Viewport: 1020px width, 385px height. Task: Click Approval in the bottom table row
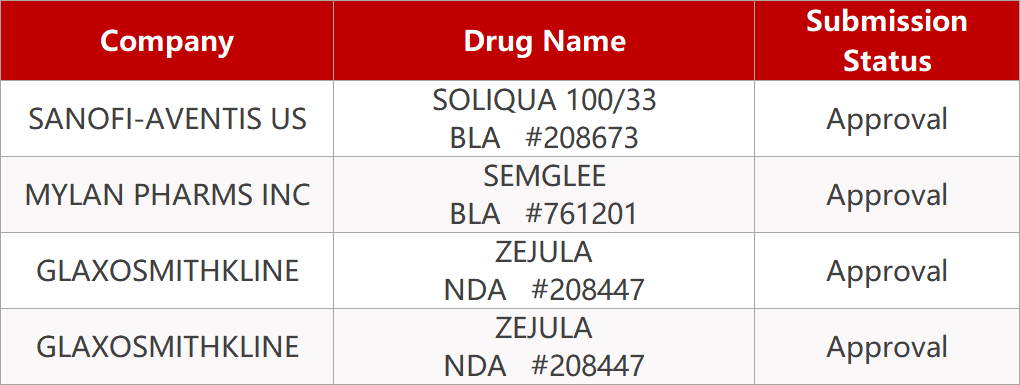tap(887, 347)
